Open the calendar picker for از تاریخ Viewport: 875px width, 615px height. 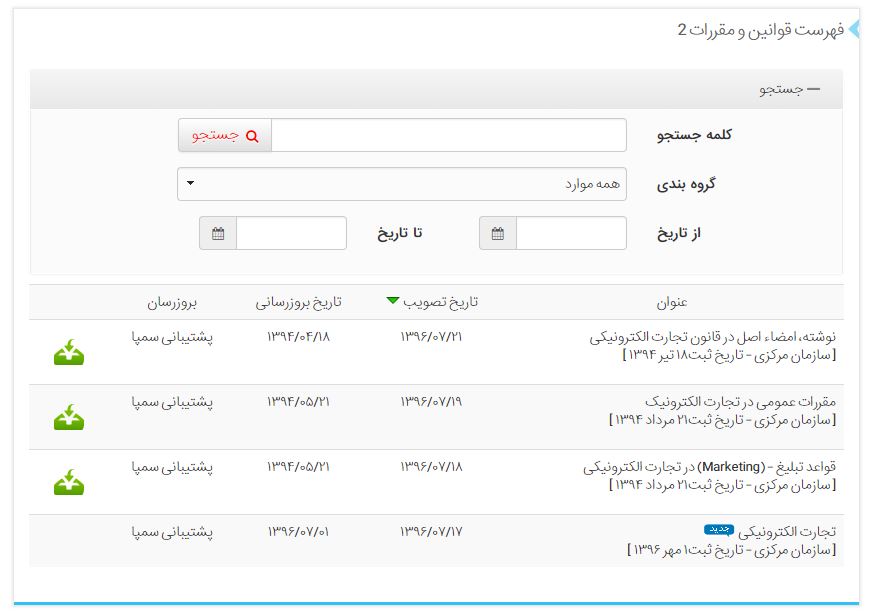click(498, 234)
